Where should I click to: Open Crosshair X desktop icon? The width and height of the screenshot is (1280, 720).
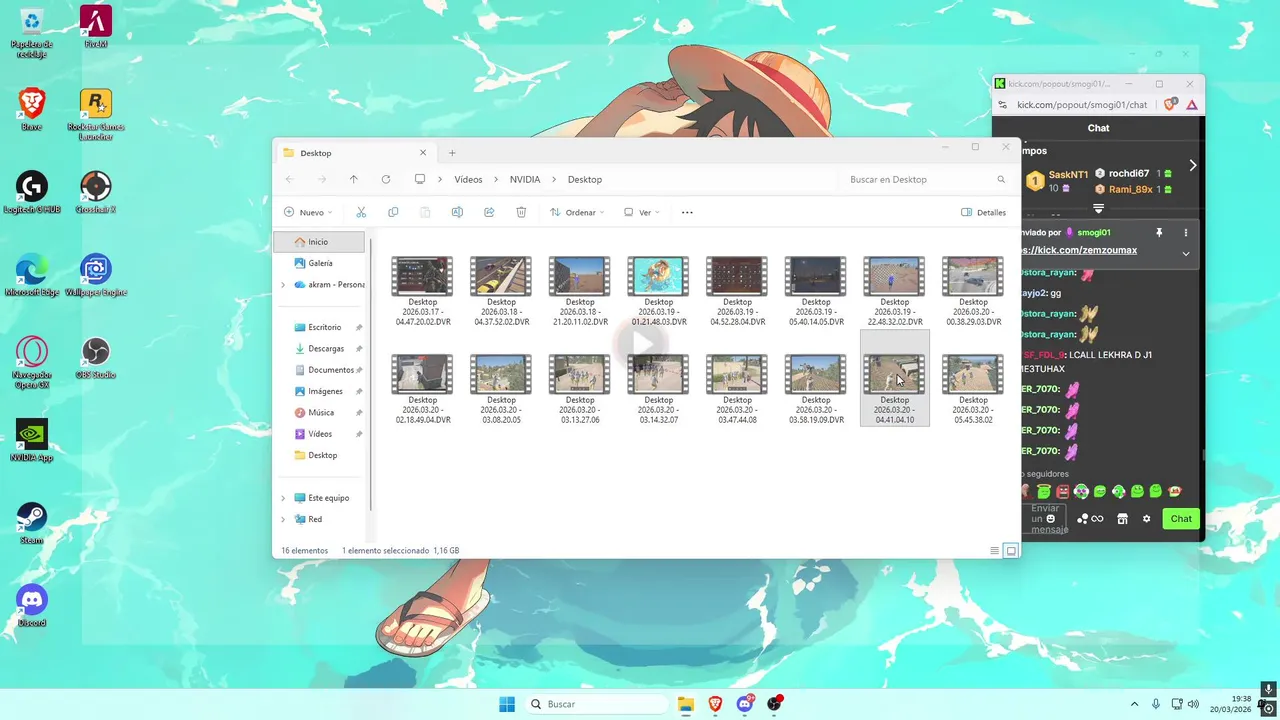click(96, 192)
